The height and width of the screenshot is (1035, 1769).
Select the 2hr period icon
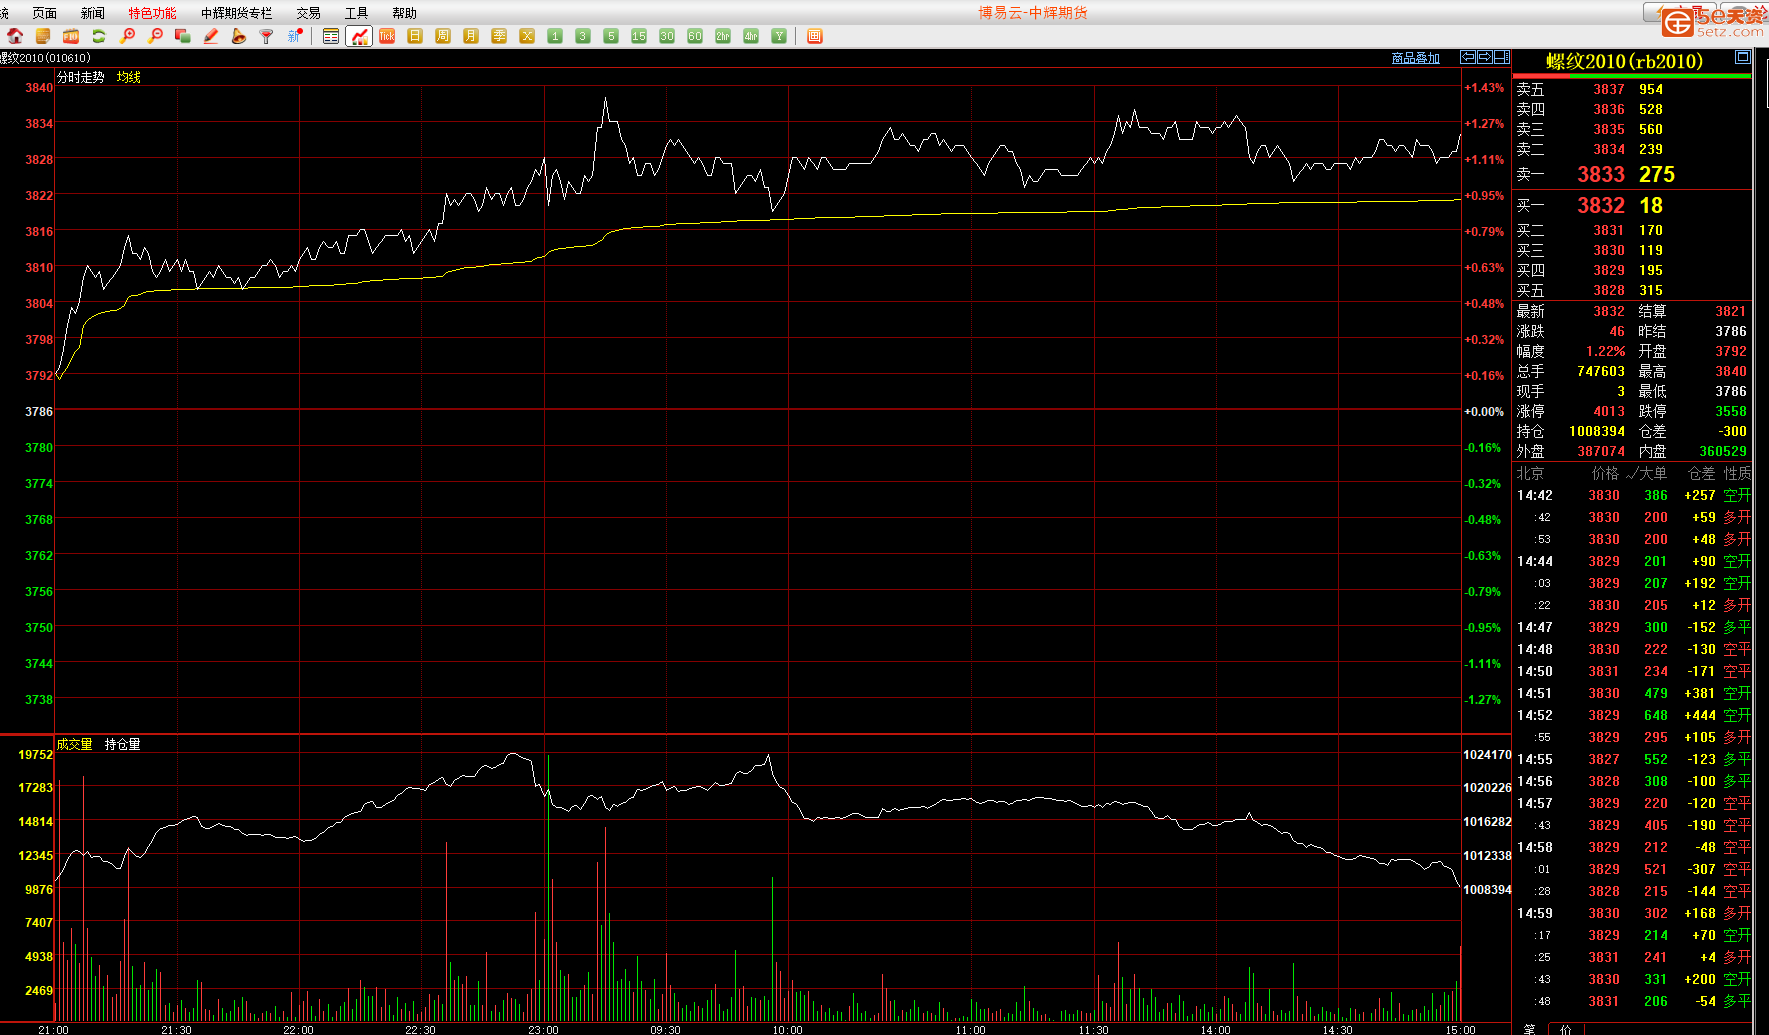(x=723, y=36)
